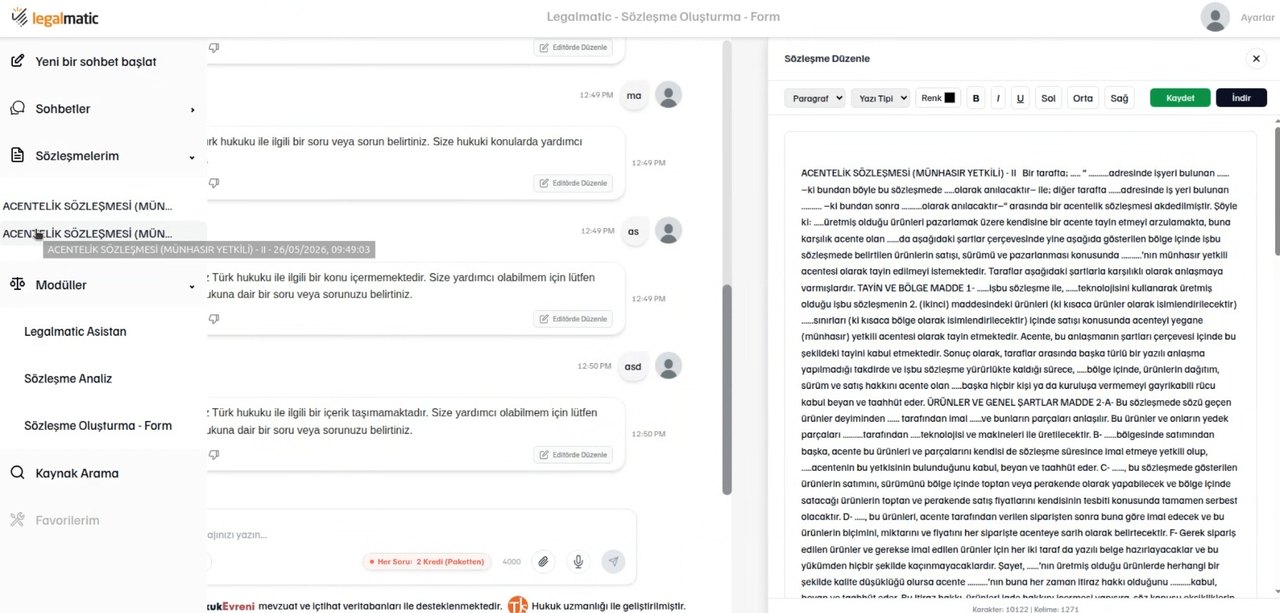
Task: Click the magnifier icon next to Kaynak Arama
Action: pos(17,473)
